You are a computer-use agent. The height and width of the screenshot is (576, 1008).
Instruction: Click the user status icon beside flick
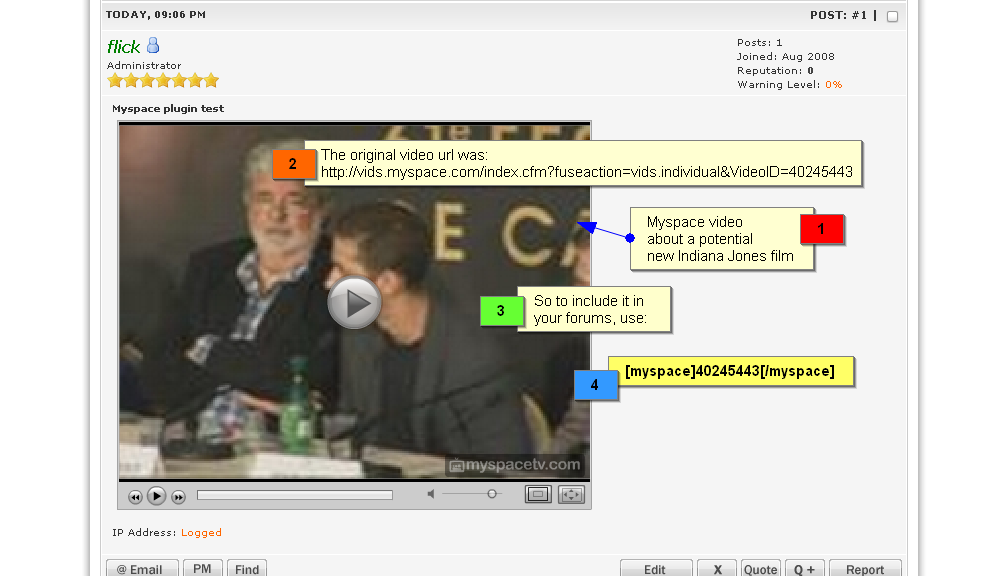153,45
